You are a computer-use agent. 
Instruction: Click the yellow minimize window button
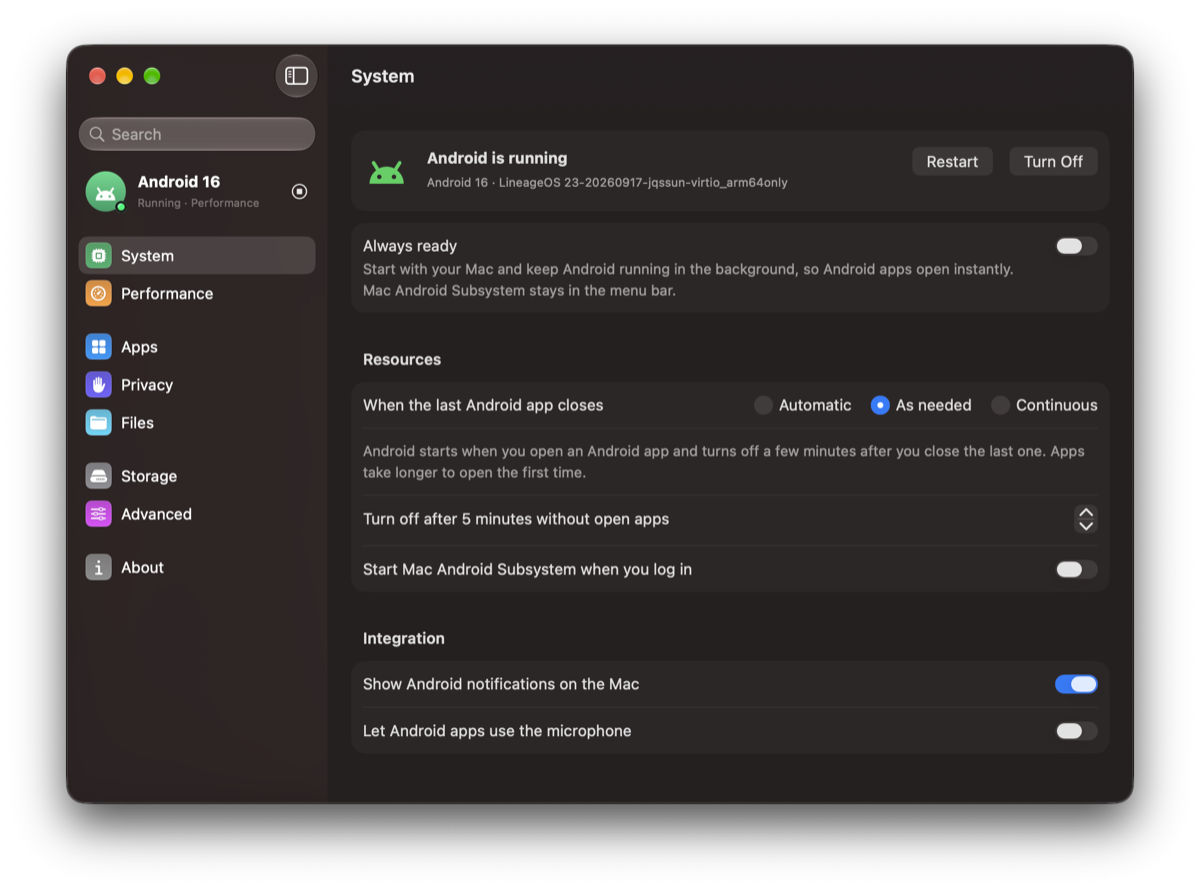pos(124,76)
